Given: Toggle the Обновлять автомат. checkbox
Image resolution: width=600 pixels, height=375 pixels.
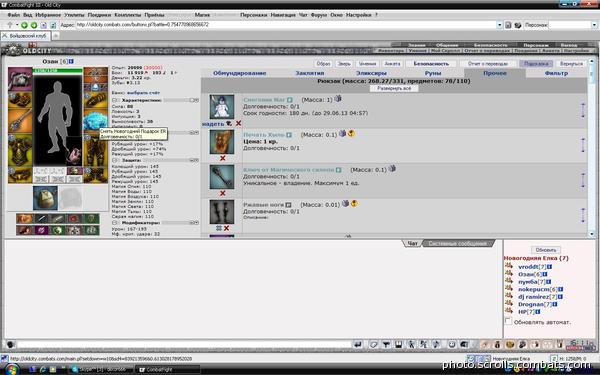Looking at the screenshot, I should (x=508, y=321).
